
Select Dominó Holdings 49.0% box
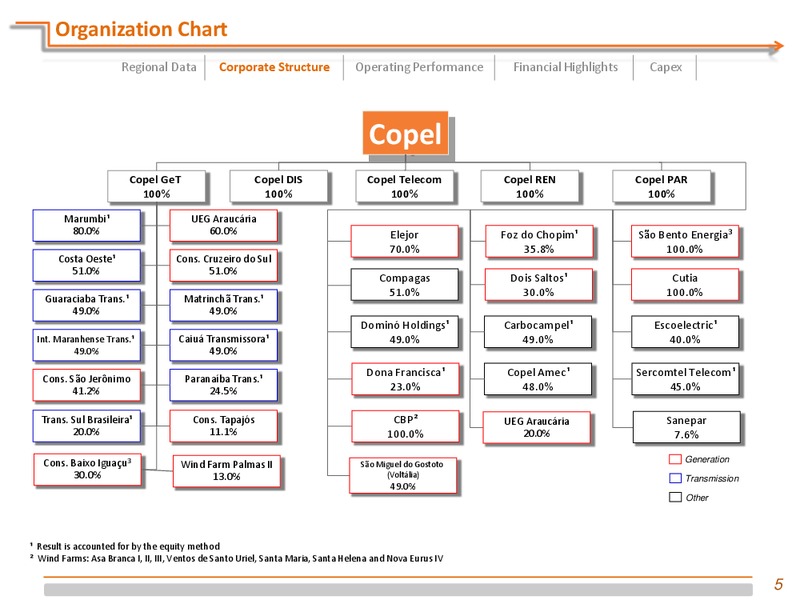pyautogui.click(x=404, y=332)
